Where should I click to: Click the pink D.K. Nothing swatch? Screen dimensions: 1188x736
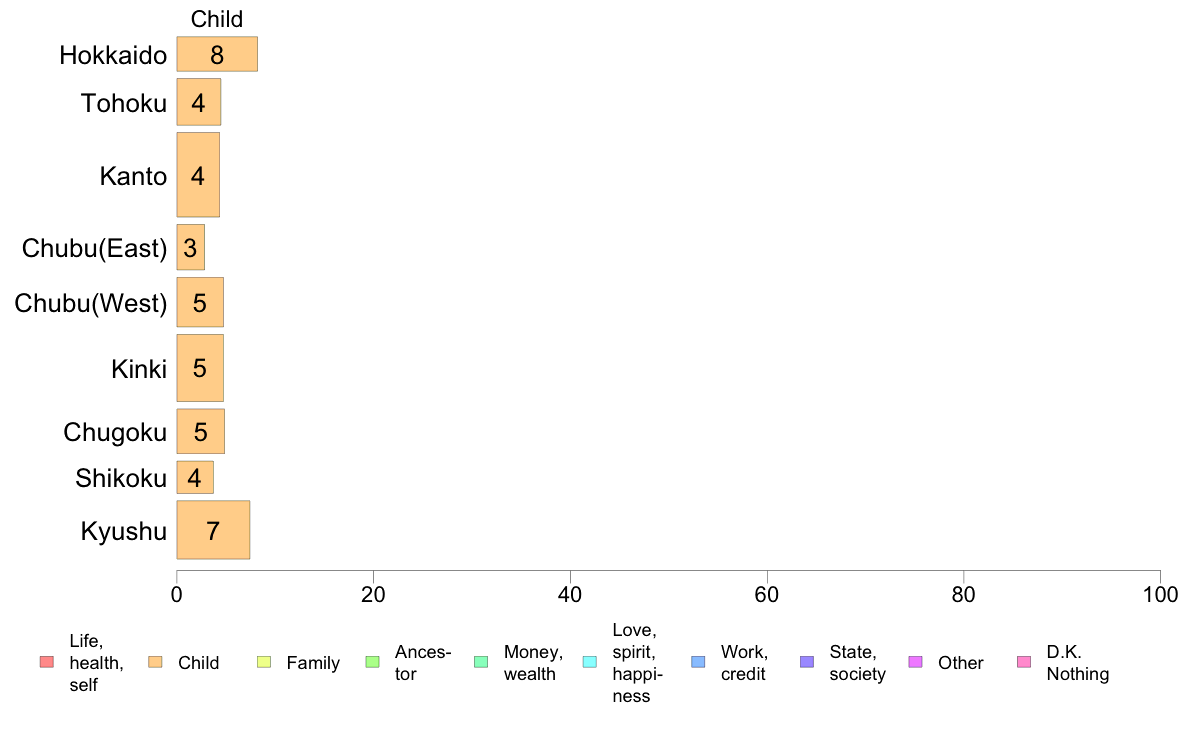[1024, 662]
